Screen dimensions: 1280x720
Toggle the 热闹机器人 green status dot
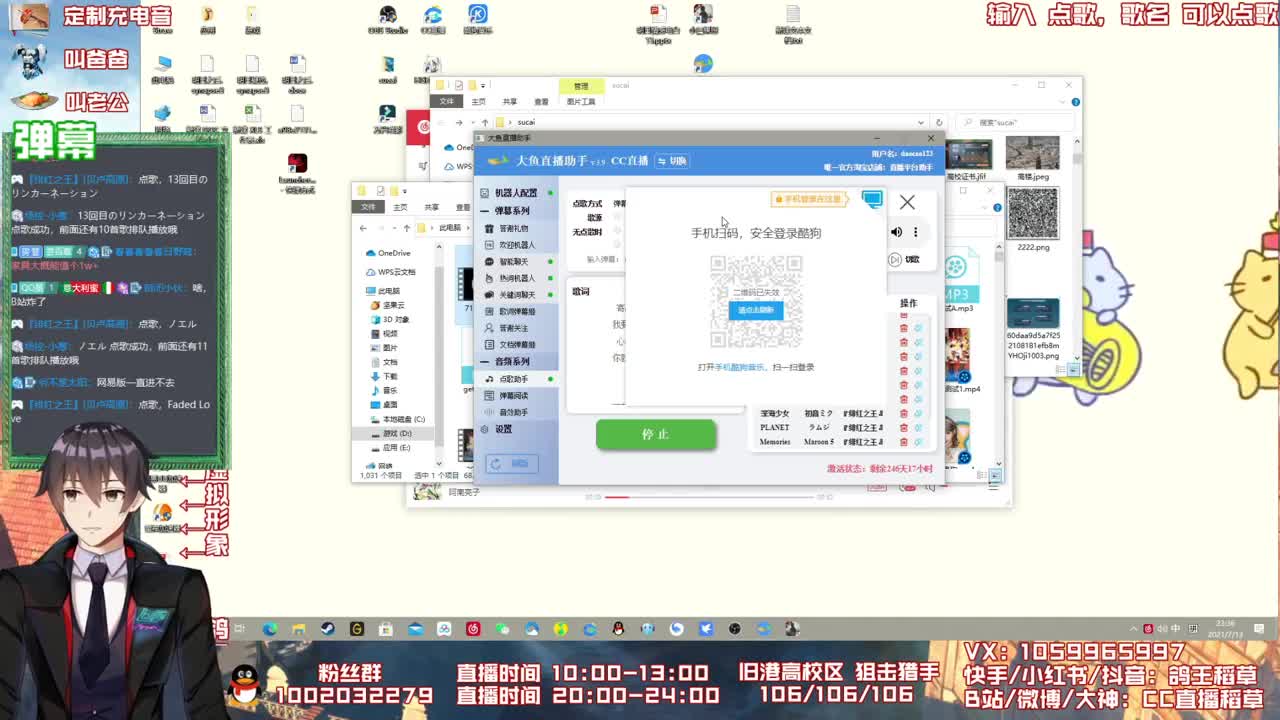point(550,278)
